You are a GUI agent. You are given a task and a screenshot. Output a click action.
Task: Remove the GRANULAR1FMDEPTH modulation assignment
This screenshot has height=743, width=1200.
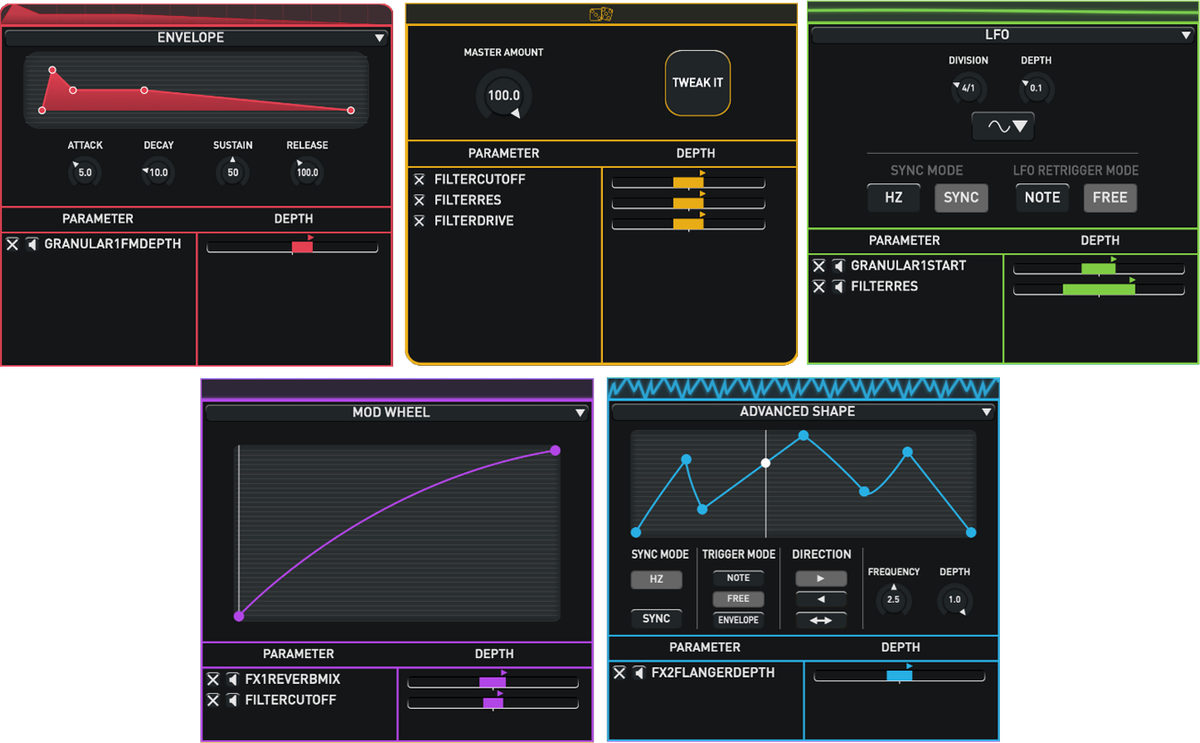point(12,243)
